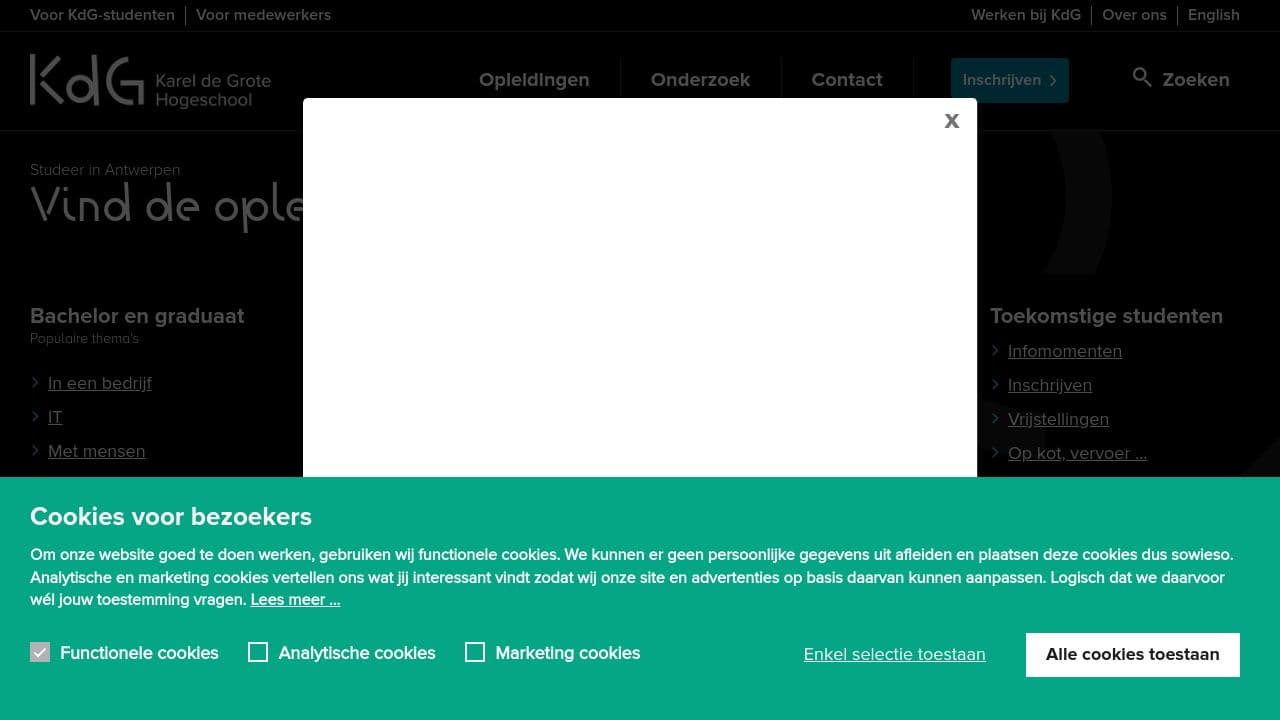Click the chevron icon before IT
The width and height of the screenshot is (1280, 720).
click(36, 417)
